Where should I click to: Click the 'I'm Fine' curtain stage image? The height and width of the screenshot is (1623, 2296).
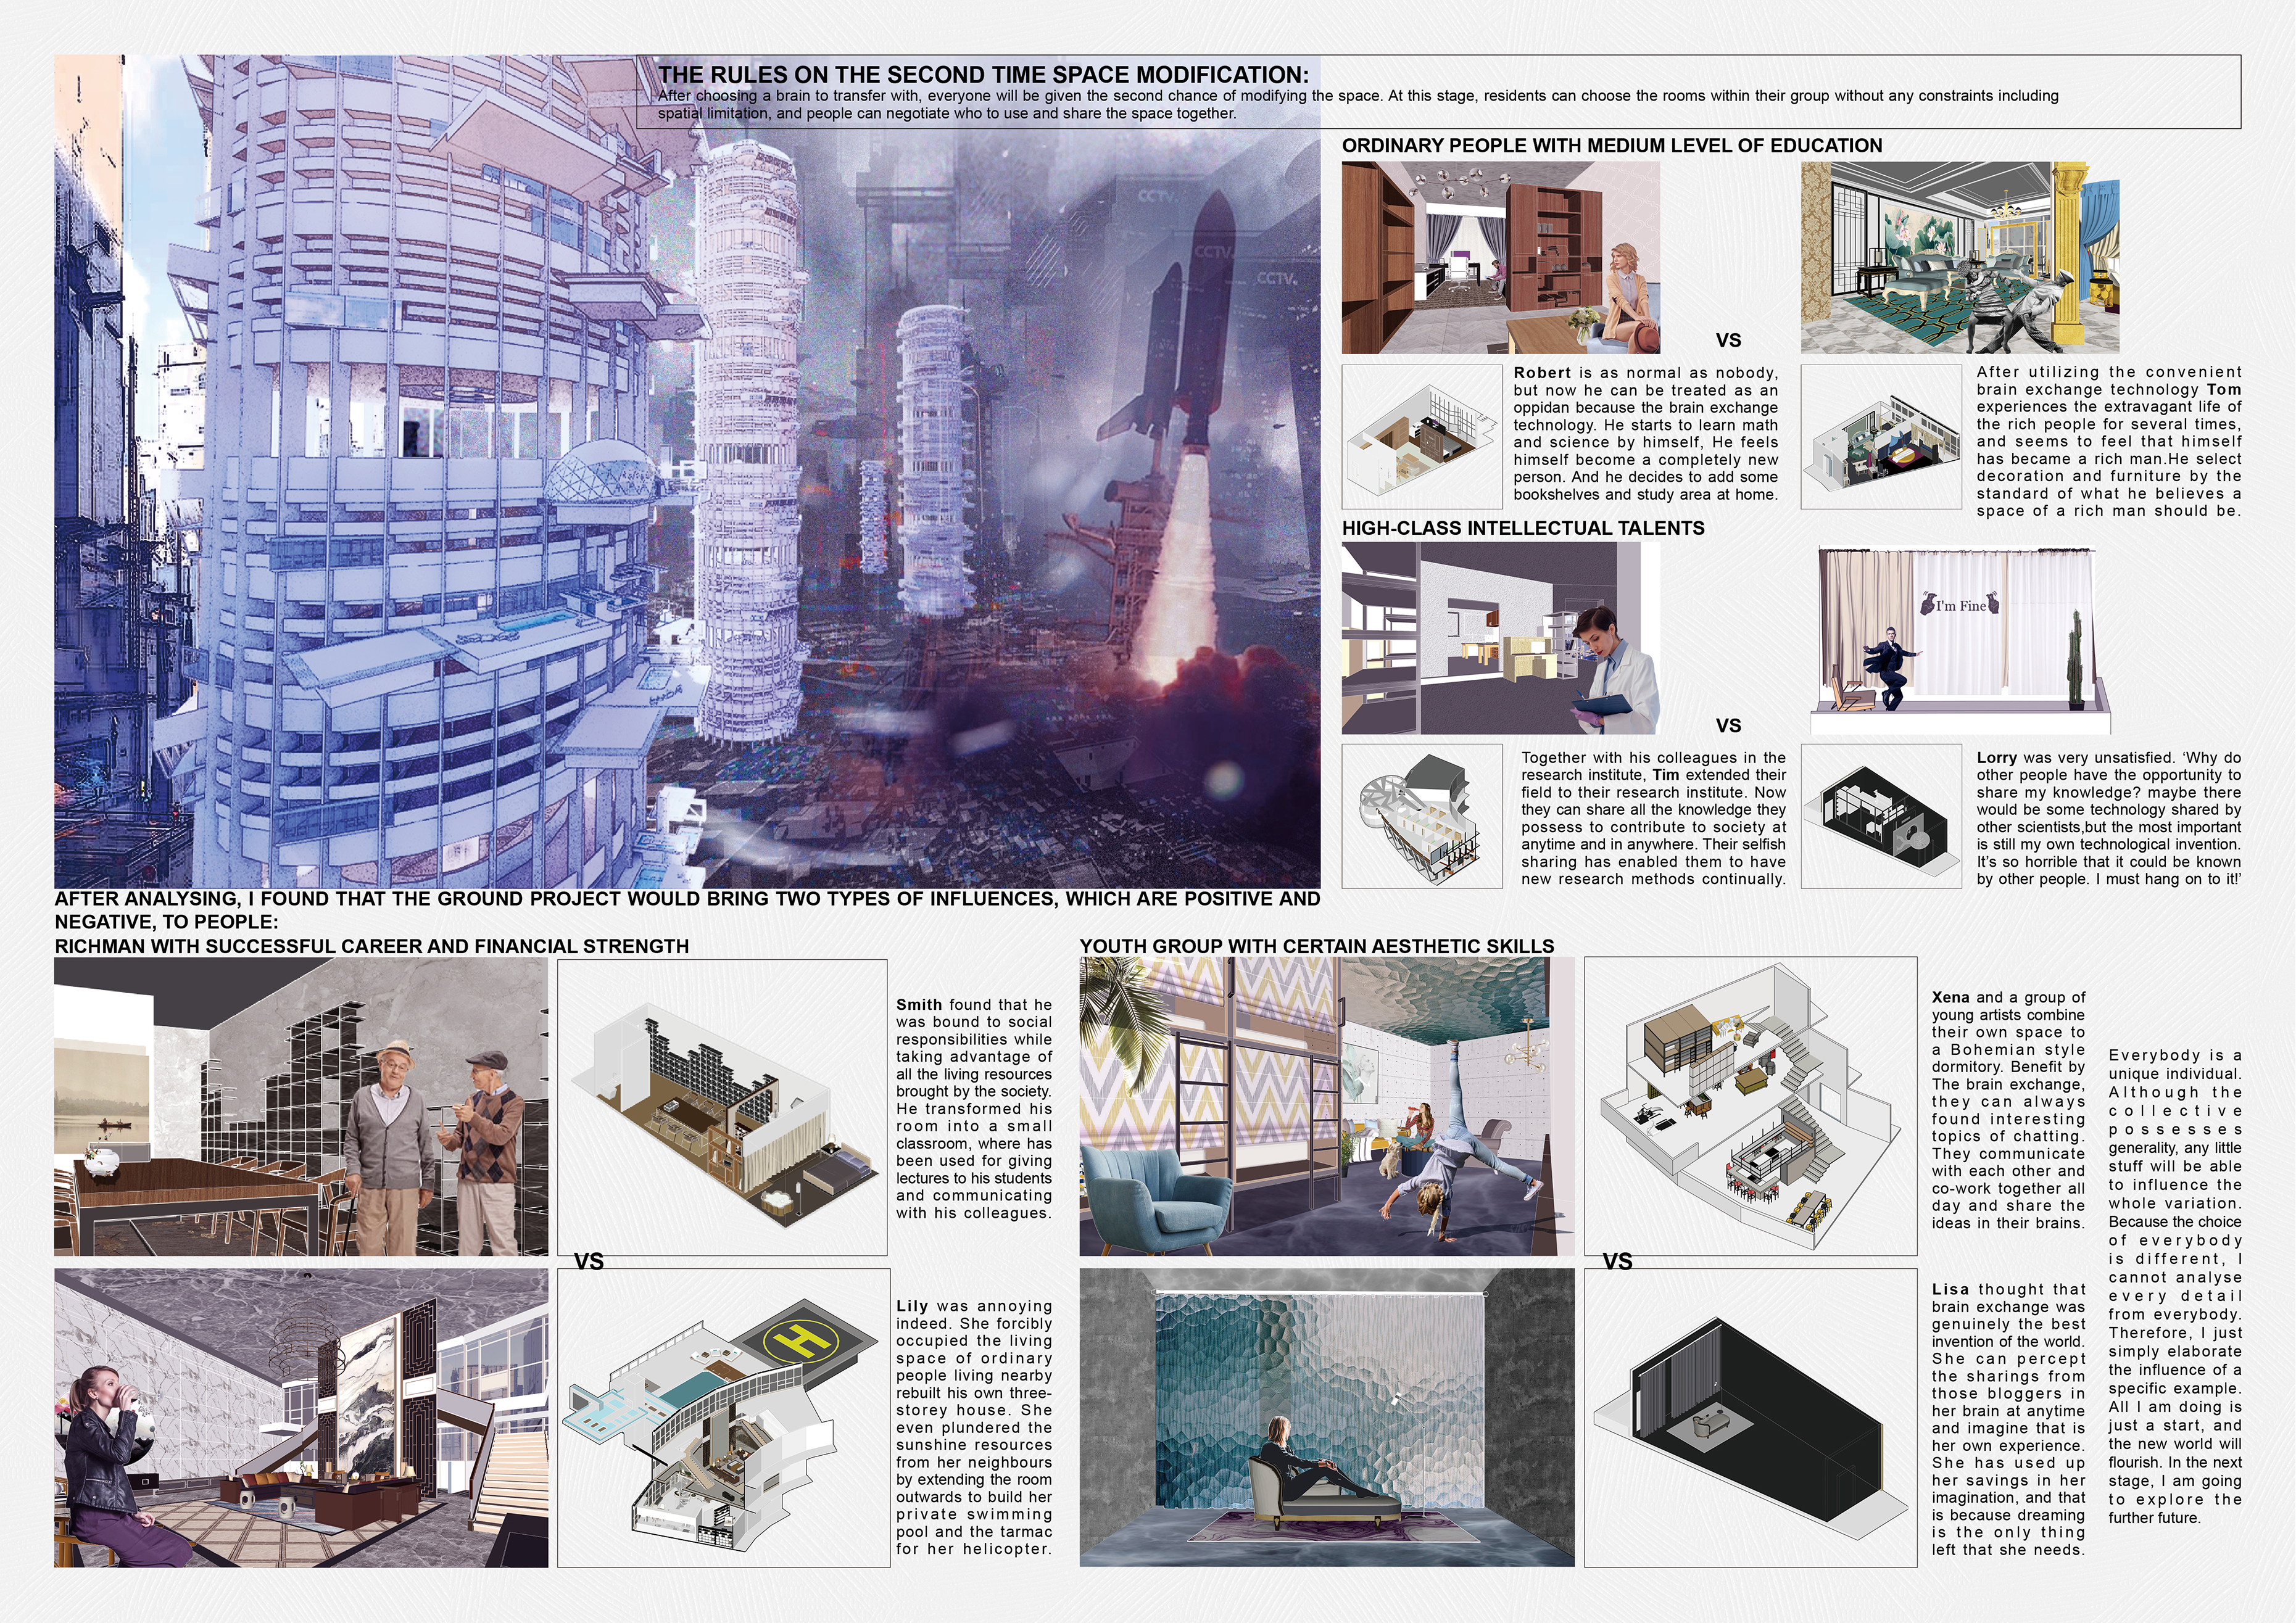(x=1960, y=640)
